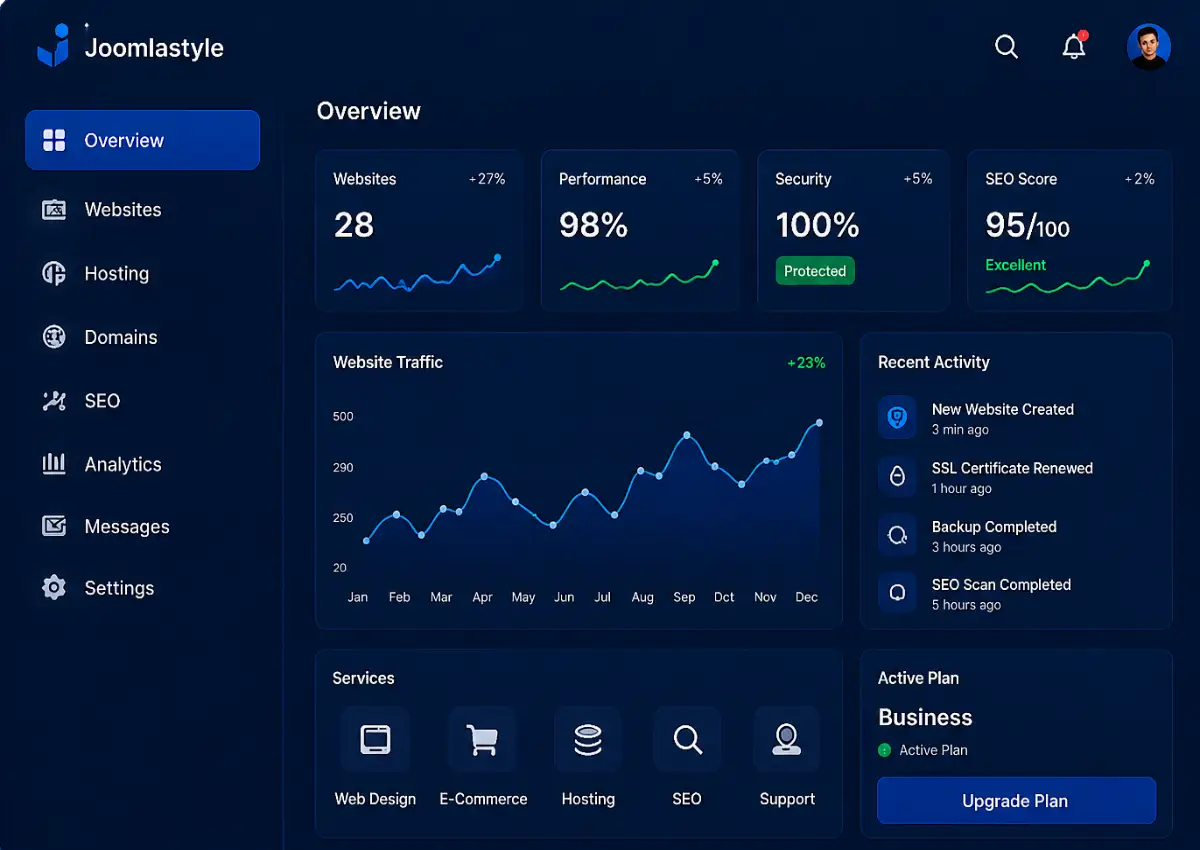Click the Backup Completed activity icon
The image size is (1200, 850).
click(x=897, y=535)
